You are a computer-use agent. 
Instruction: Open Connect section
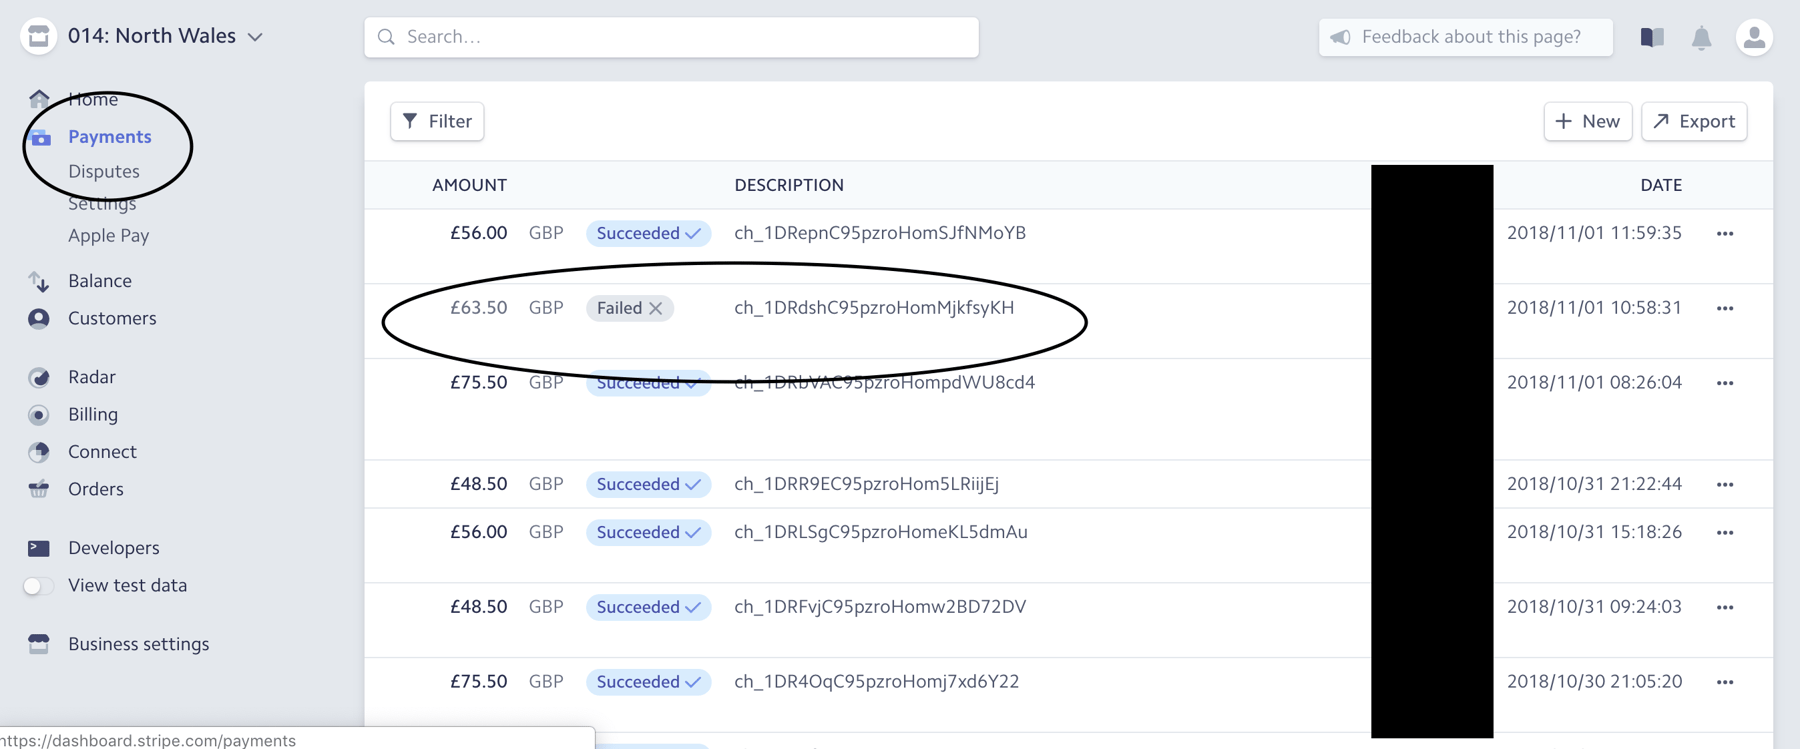(102, 452)
